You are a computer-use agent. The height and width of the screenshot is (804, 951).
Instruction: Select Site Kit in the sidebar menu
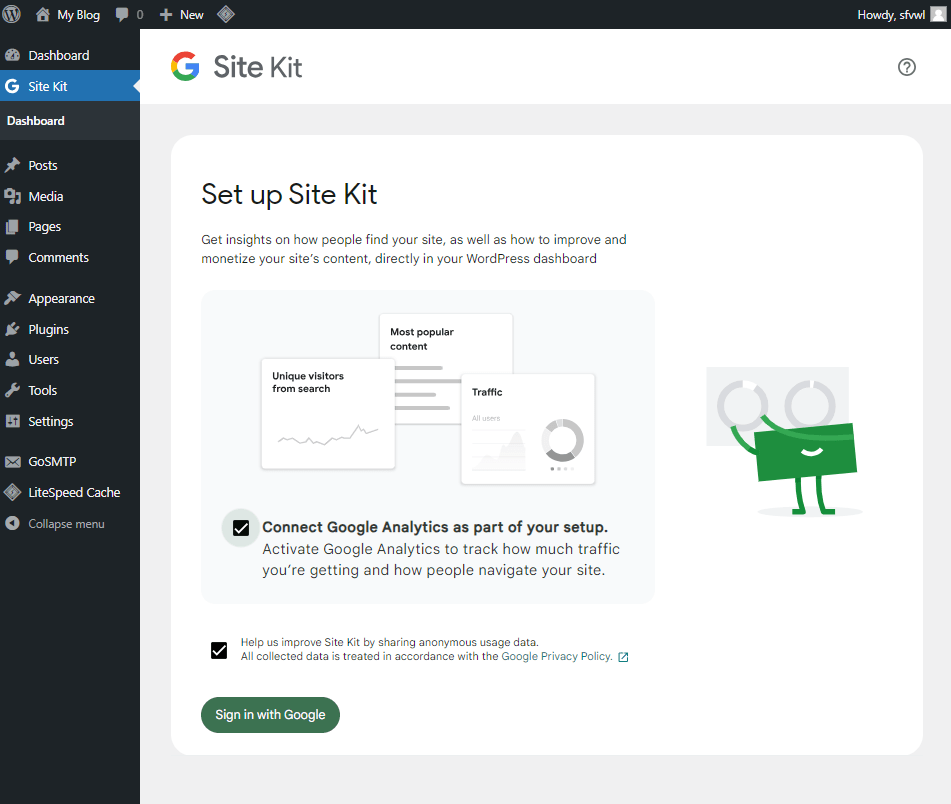click(x=70, y=86)
